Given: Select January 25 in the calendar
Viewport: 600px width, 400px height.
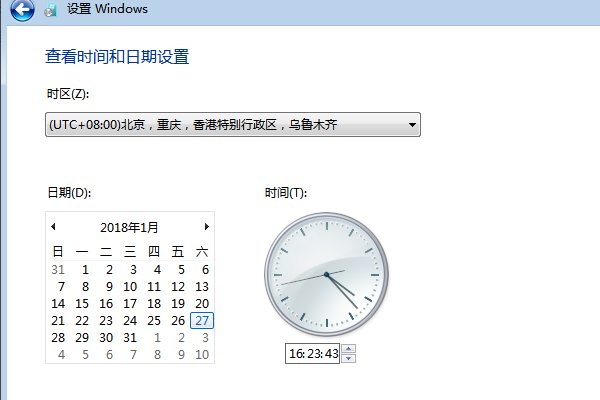Looking at the screenshot, I should 154,321.
